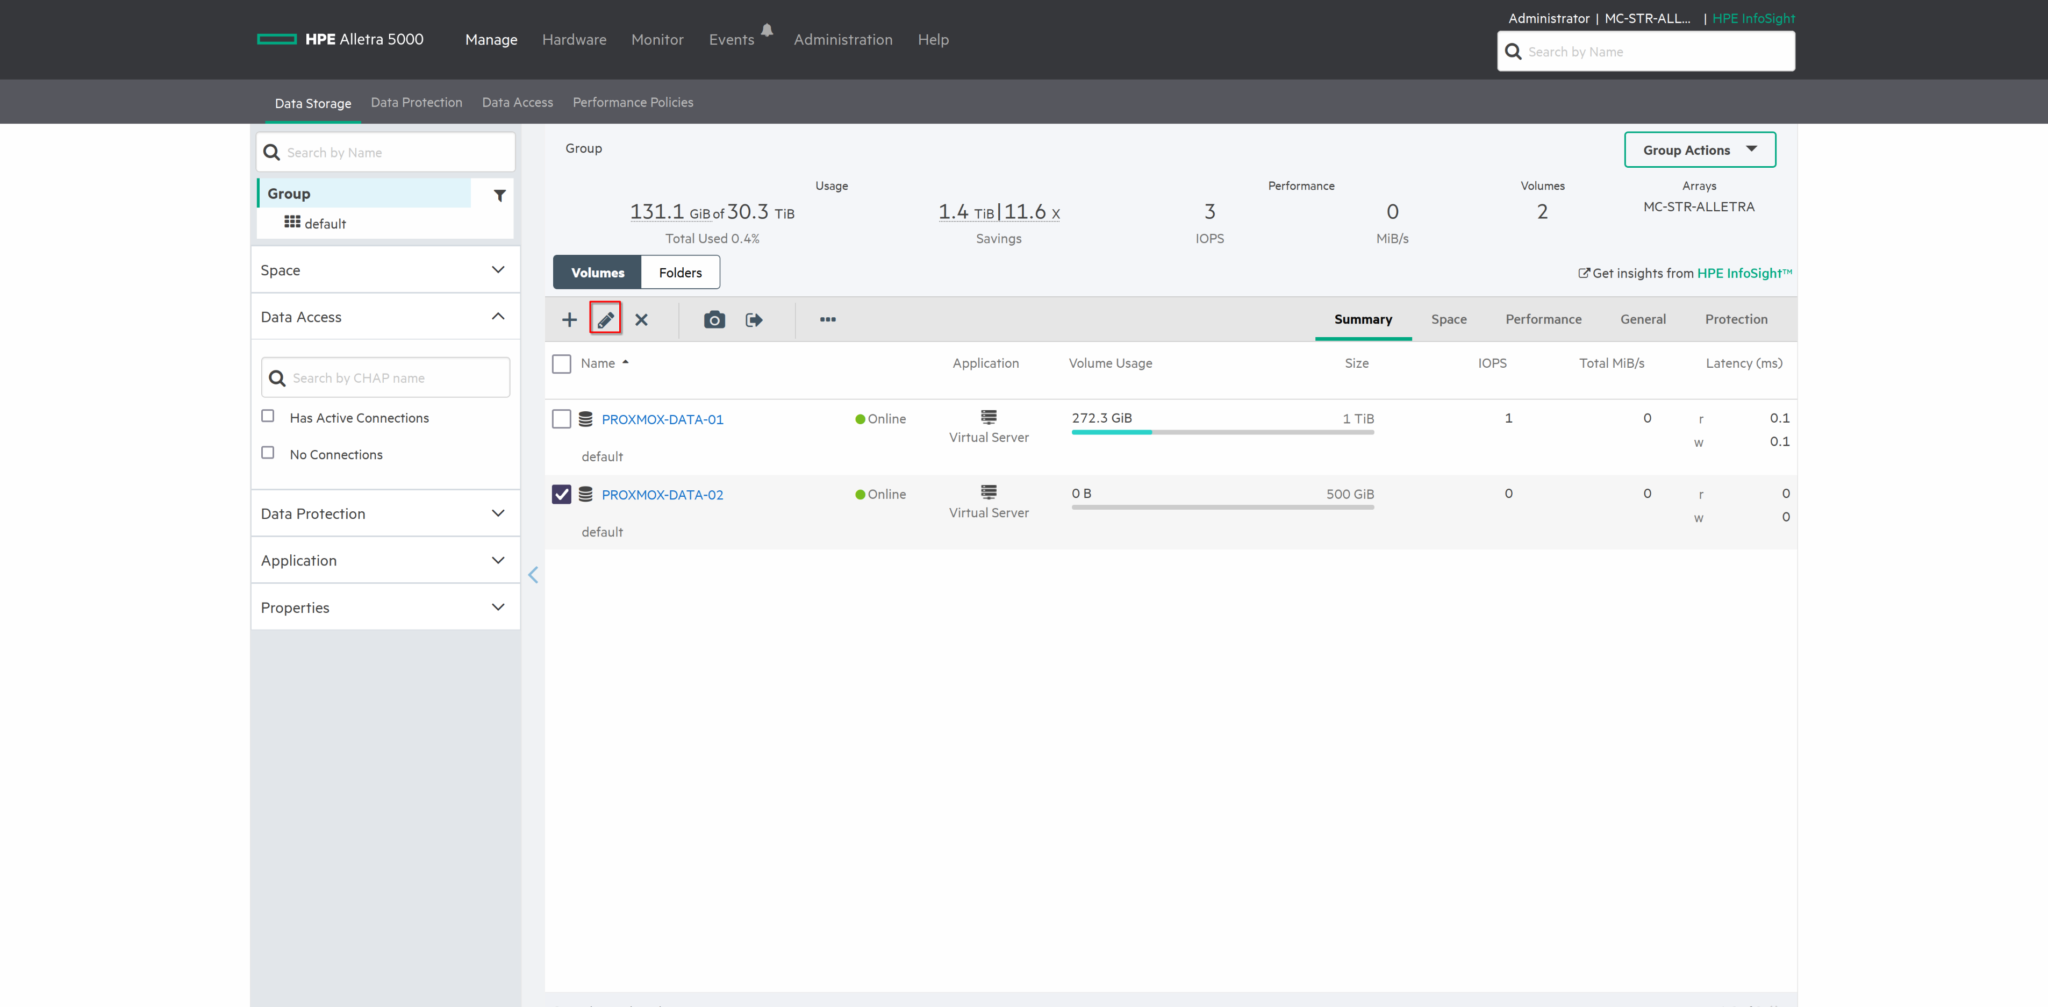Expand the Space filter section
The image size is (2048, 1007).
point(385,270)
